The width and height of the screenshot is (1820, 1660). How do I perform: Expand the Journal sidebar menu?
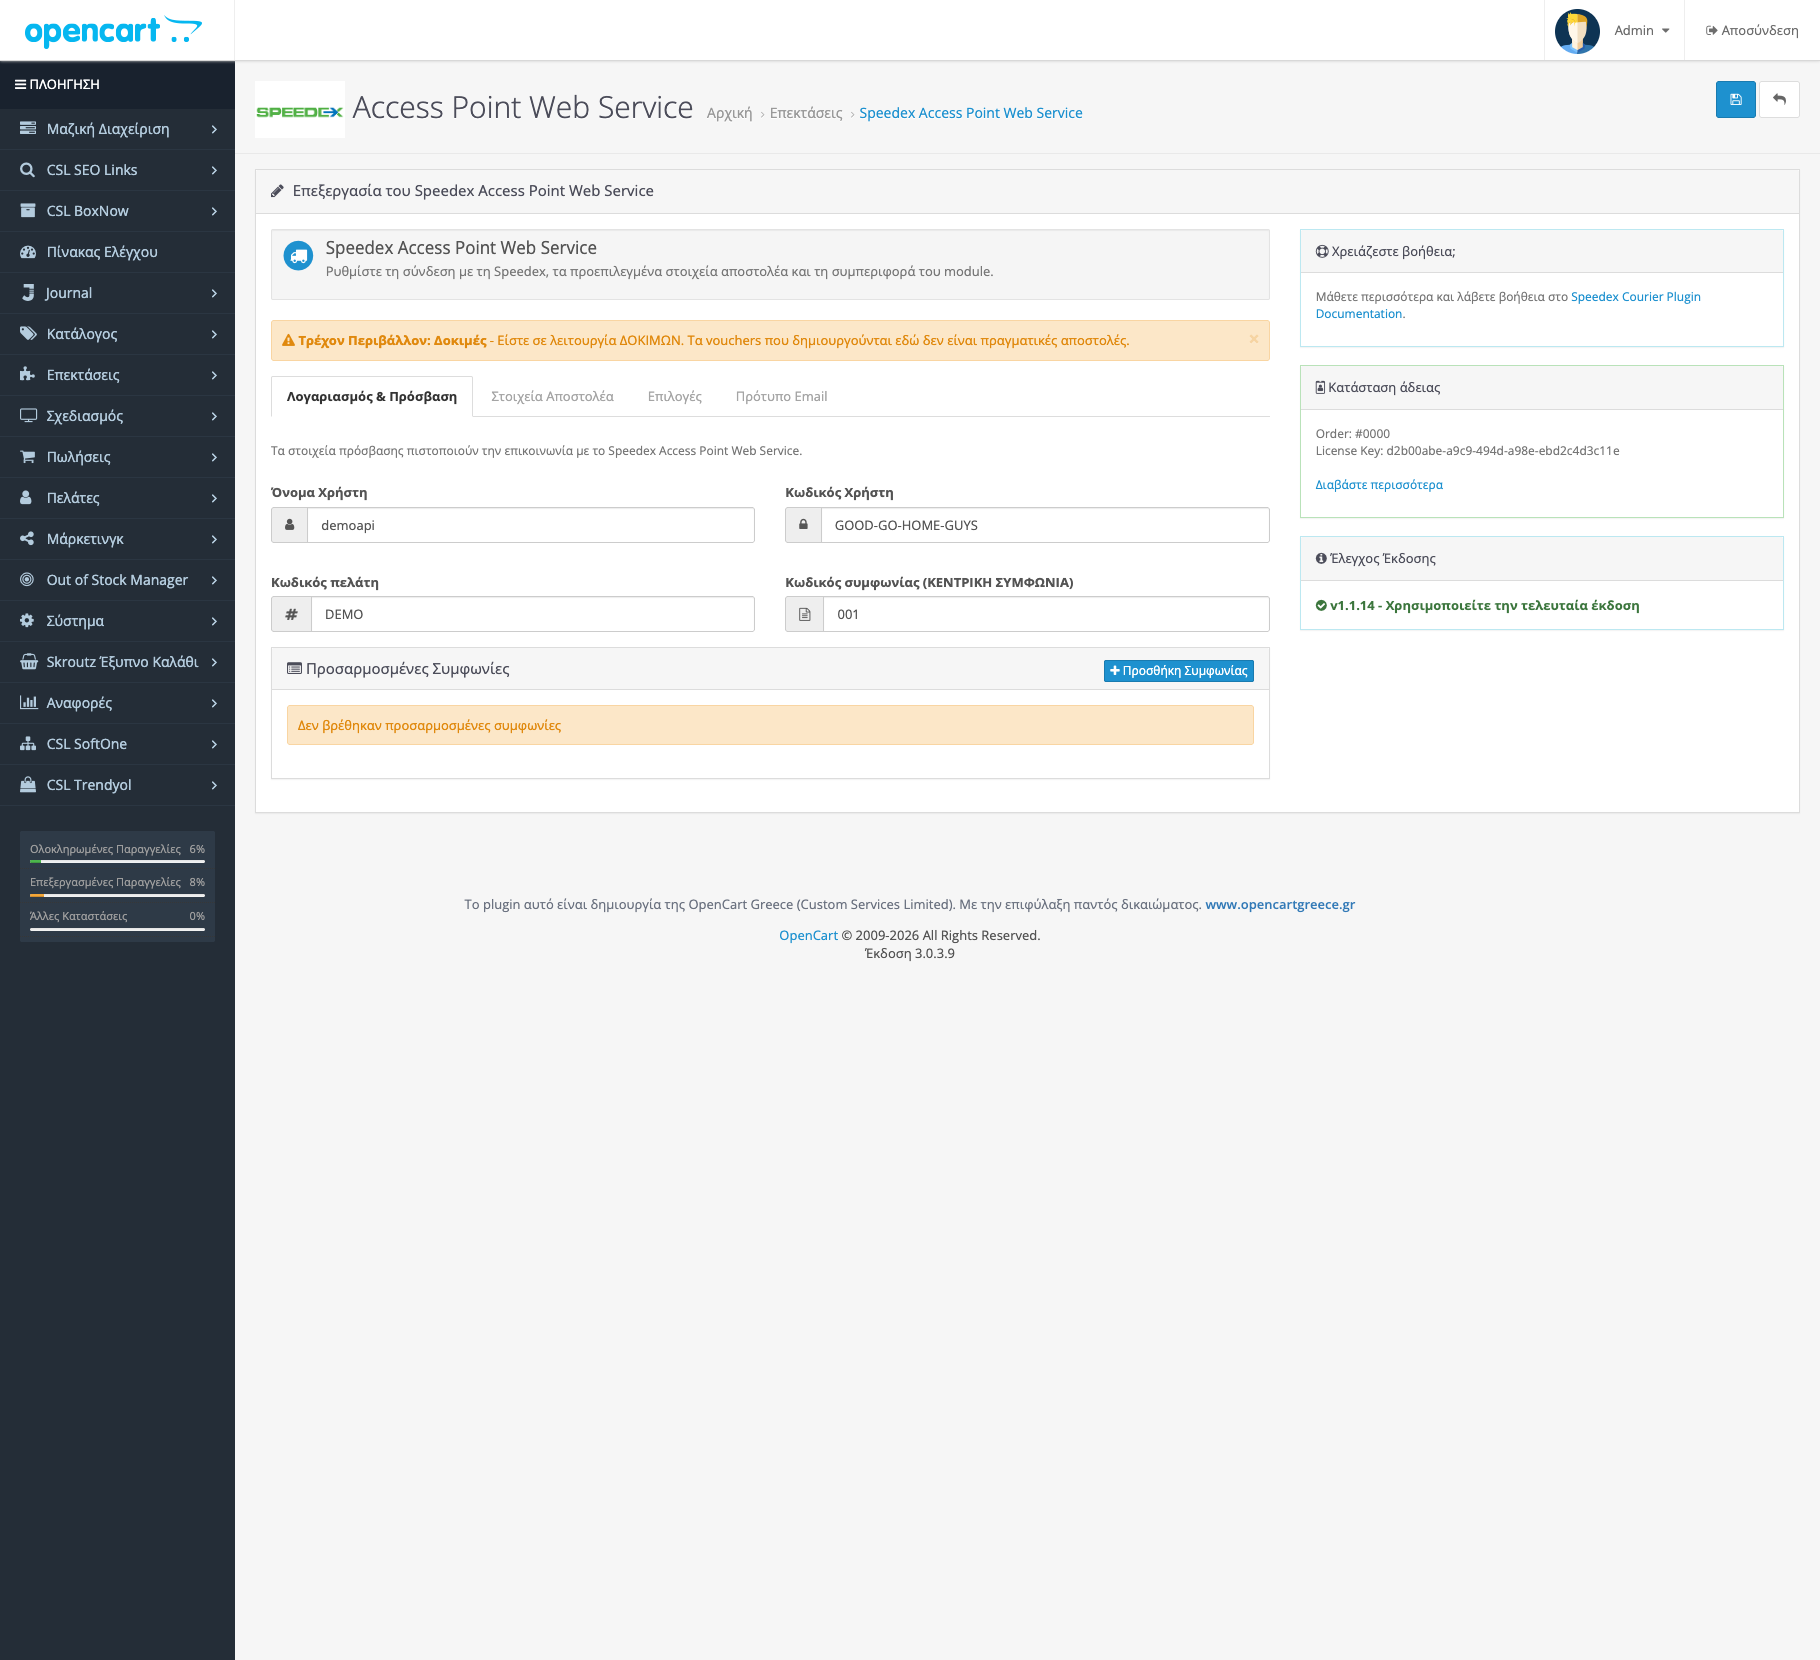[117, 293]
